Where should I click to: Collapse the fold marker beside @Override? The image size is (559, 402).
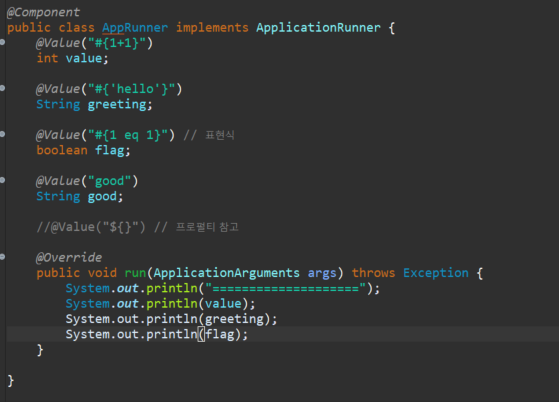pyautogui.click(x=2, y=257)
